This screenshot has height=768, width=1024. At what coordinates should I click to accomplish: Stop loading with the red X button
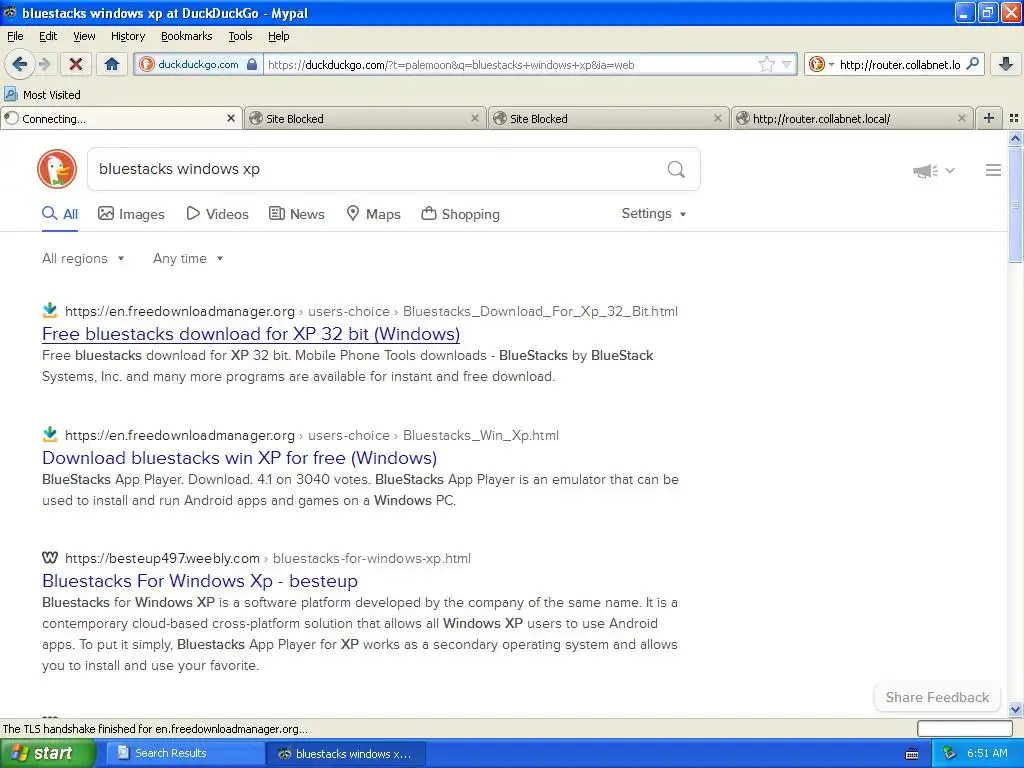pos(76,64)
